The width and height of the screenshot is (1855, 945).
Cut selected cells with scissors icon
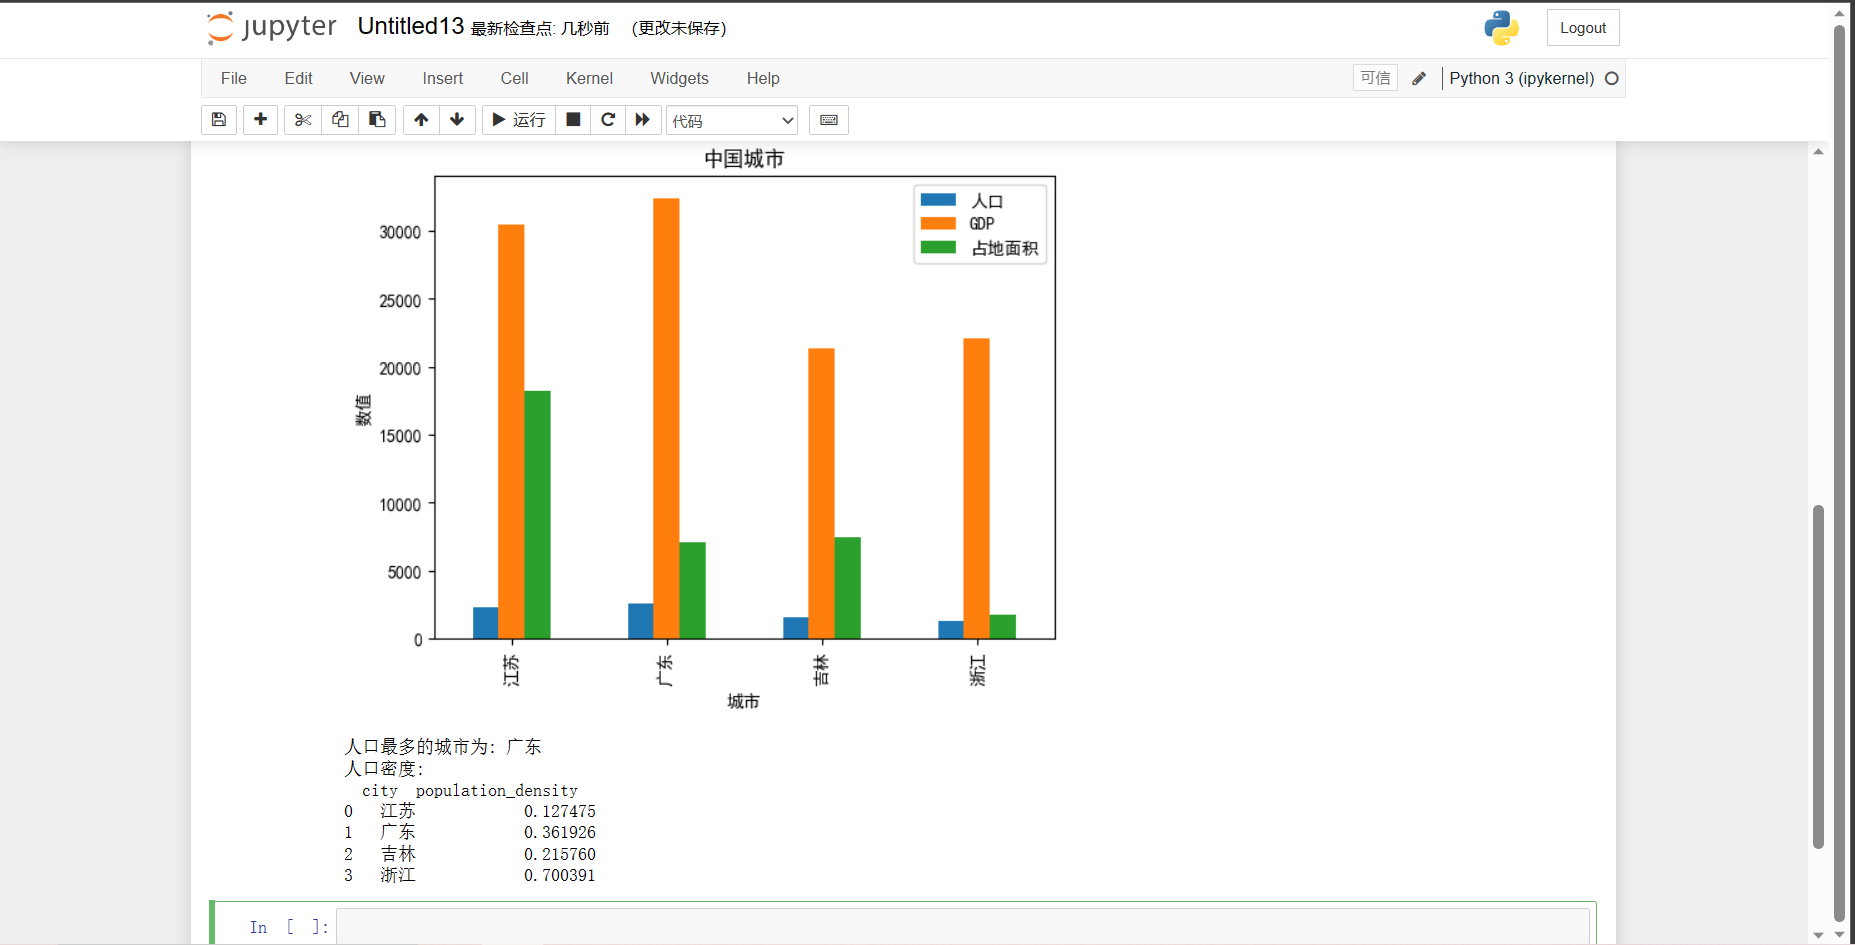303,120
